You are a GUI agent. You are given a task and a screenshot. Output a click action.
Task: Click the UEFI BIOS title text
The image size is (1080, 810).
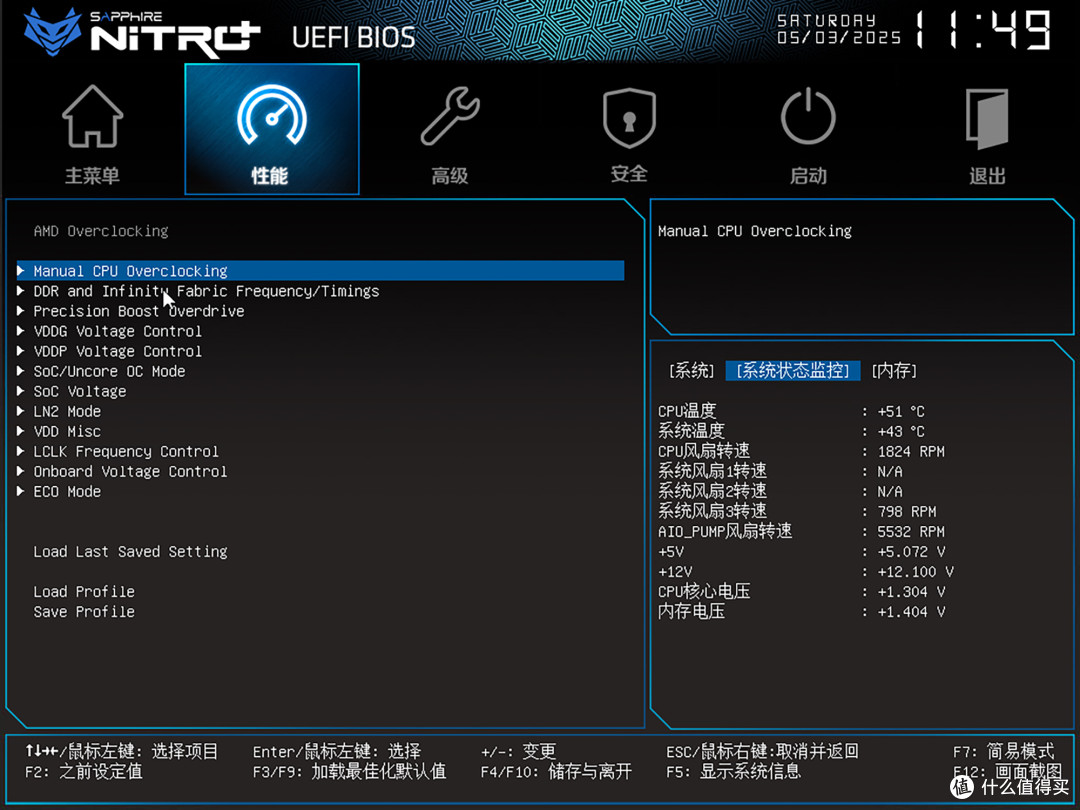pyautogui.click(x=353, y=37)
